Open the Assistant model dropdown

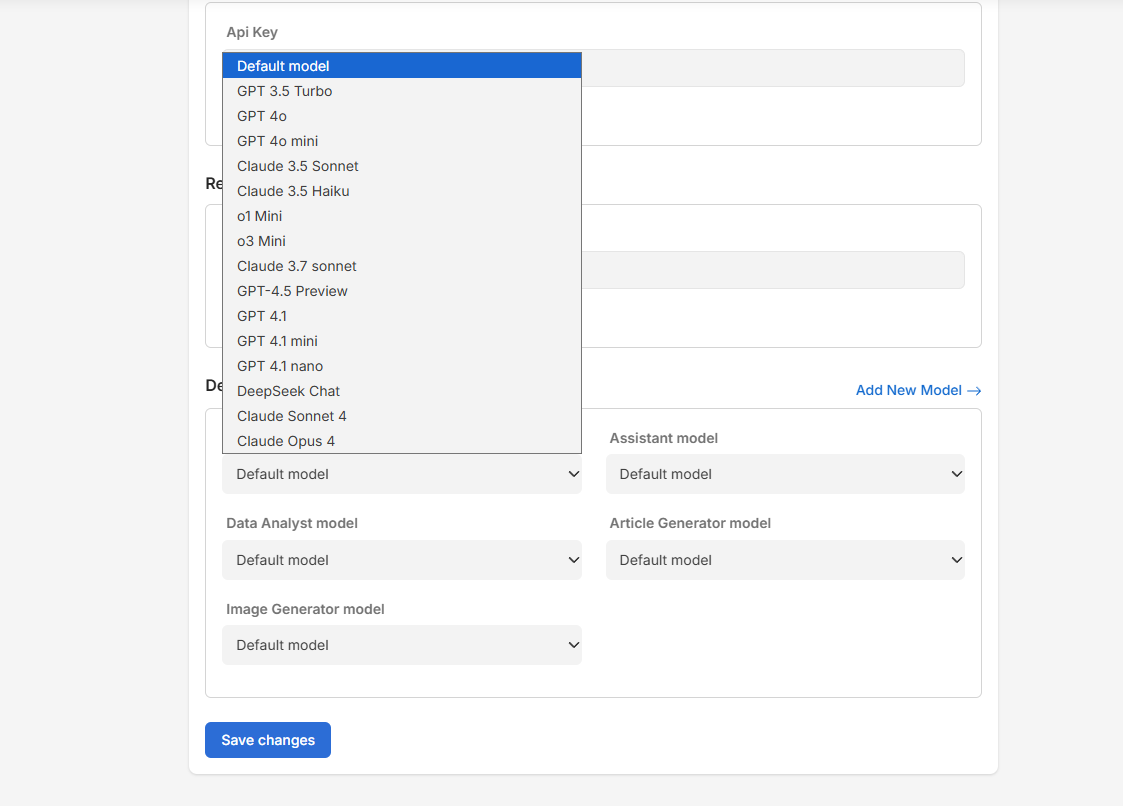785,474
